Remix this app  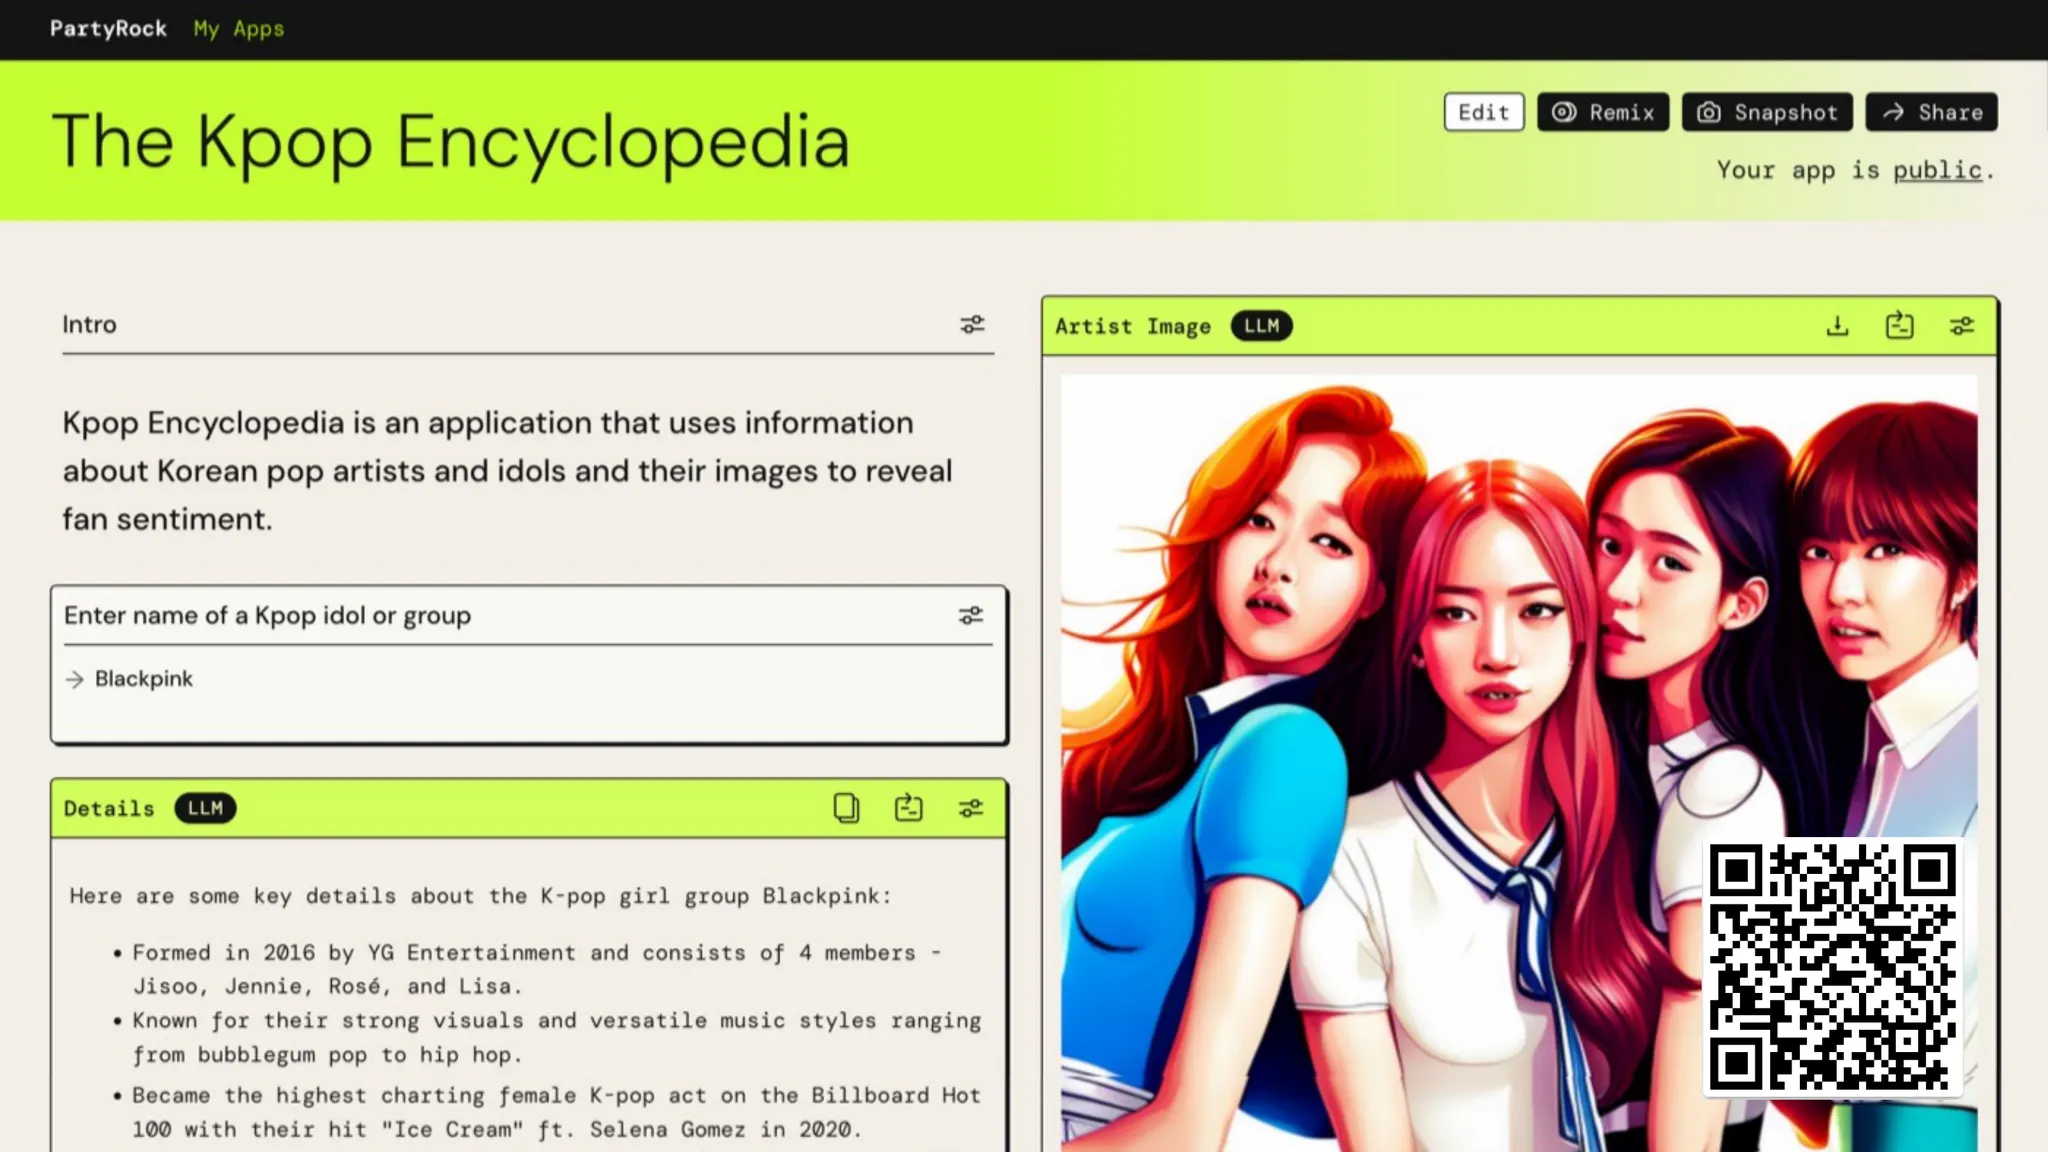point(1603,112)
